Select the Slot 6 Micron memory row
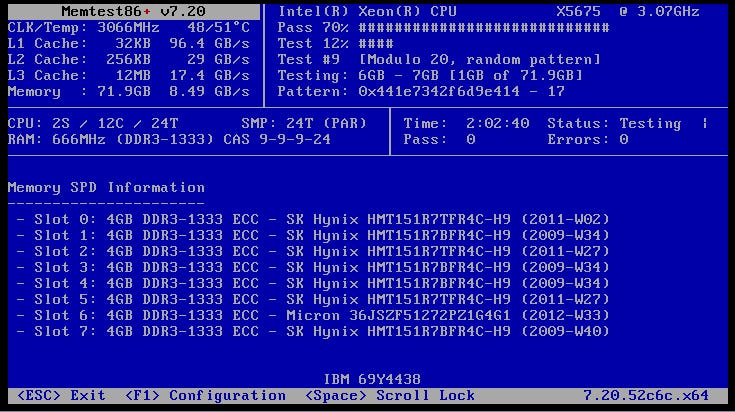735x412 pixels. pyautogui.click(x=313, y=315)
